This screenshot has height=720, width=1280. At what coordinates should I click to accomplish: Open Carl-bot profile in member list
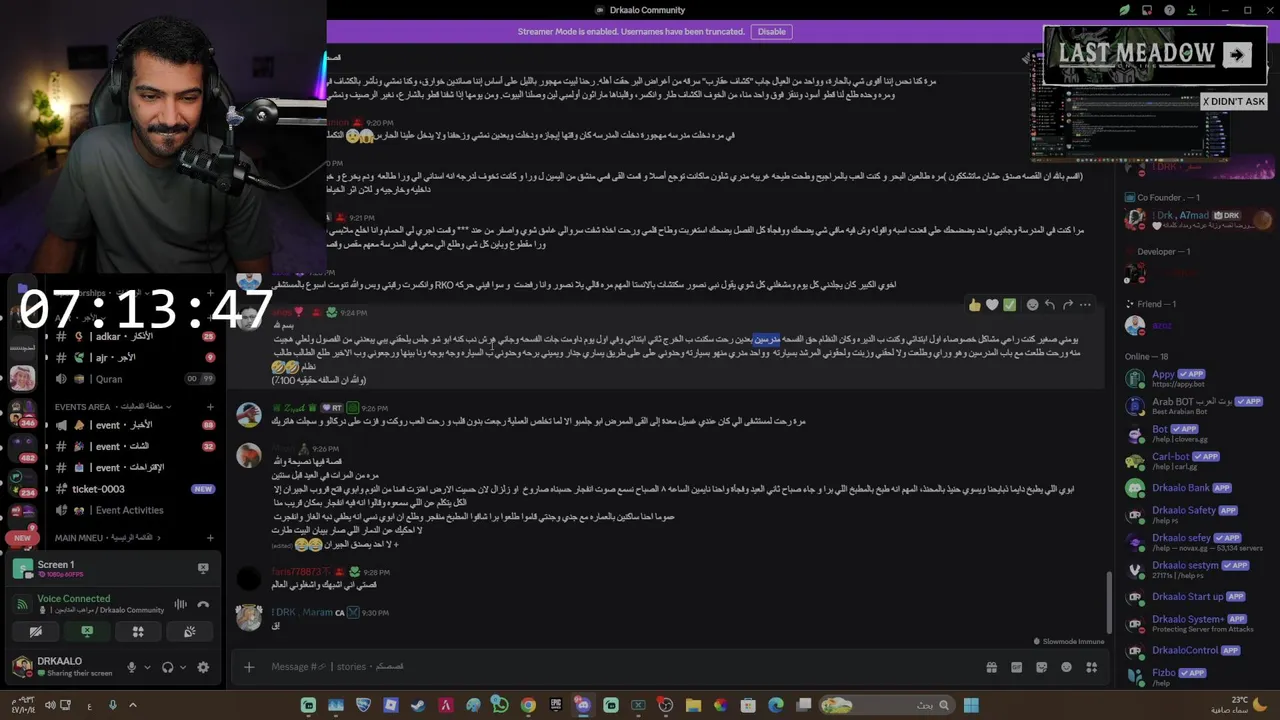[1197, 461]
